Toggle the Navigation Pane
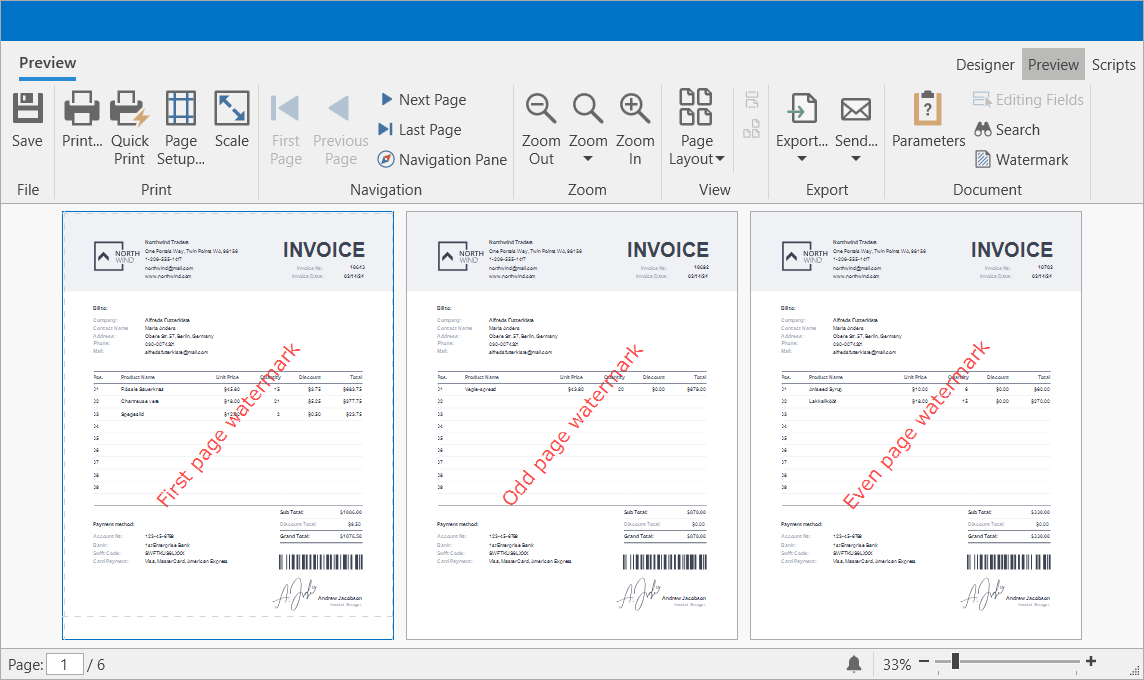This screenshot has width=1144, height=680. 442,159
